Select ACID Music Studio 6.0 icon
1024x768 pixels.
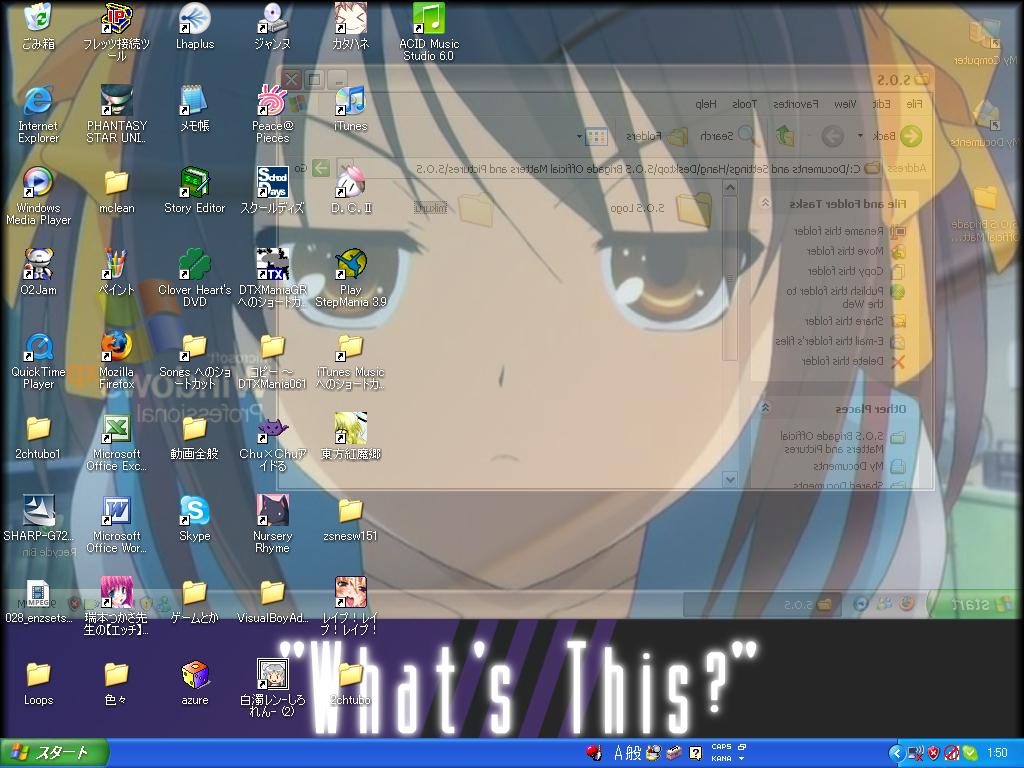tap(429, 31)
